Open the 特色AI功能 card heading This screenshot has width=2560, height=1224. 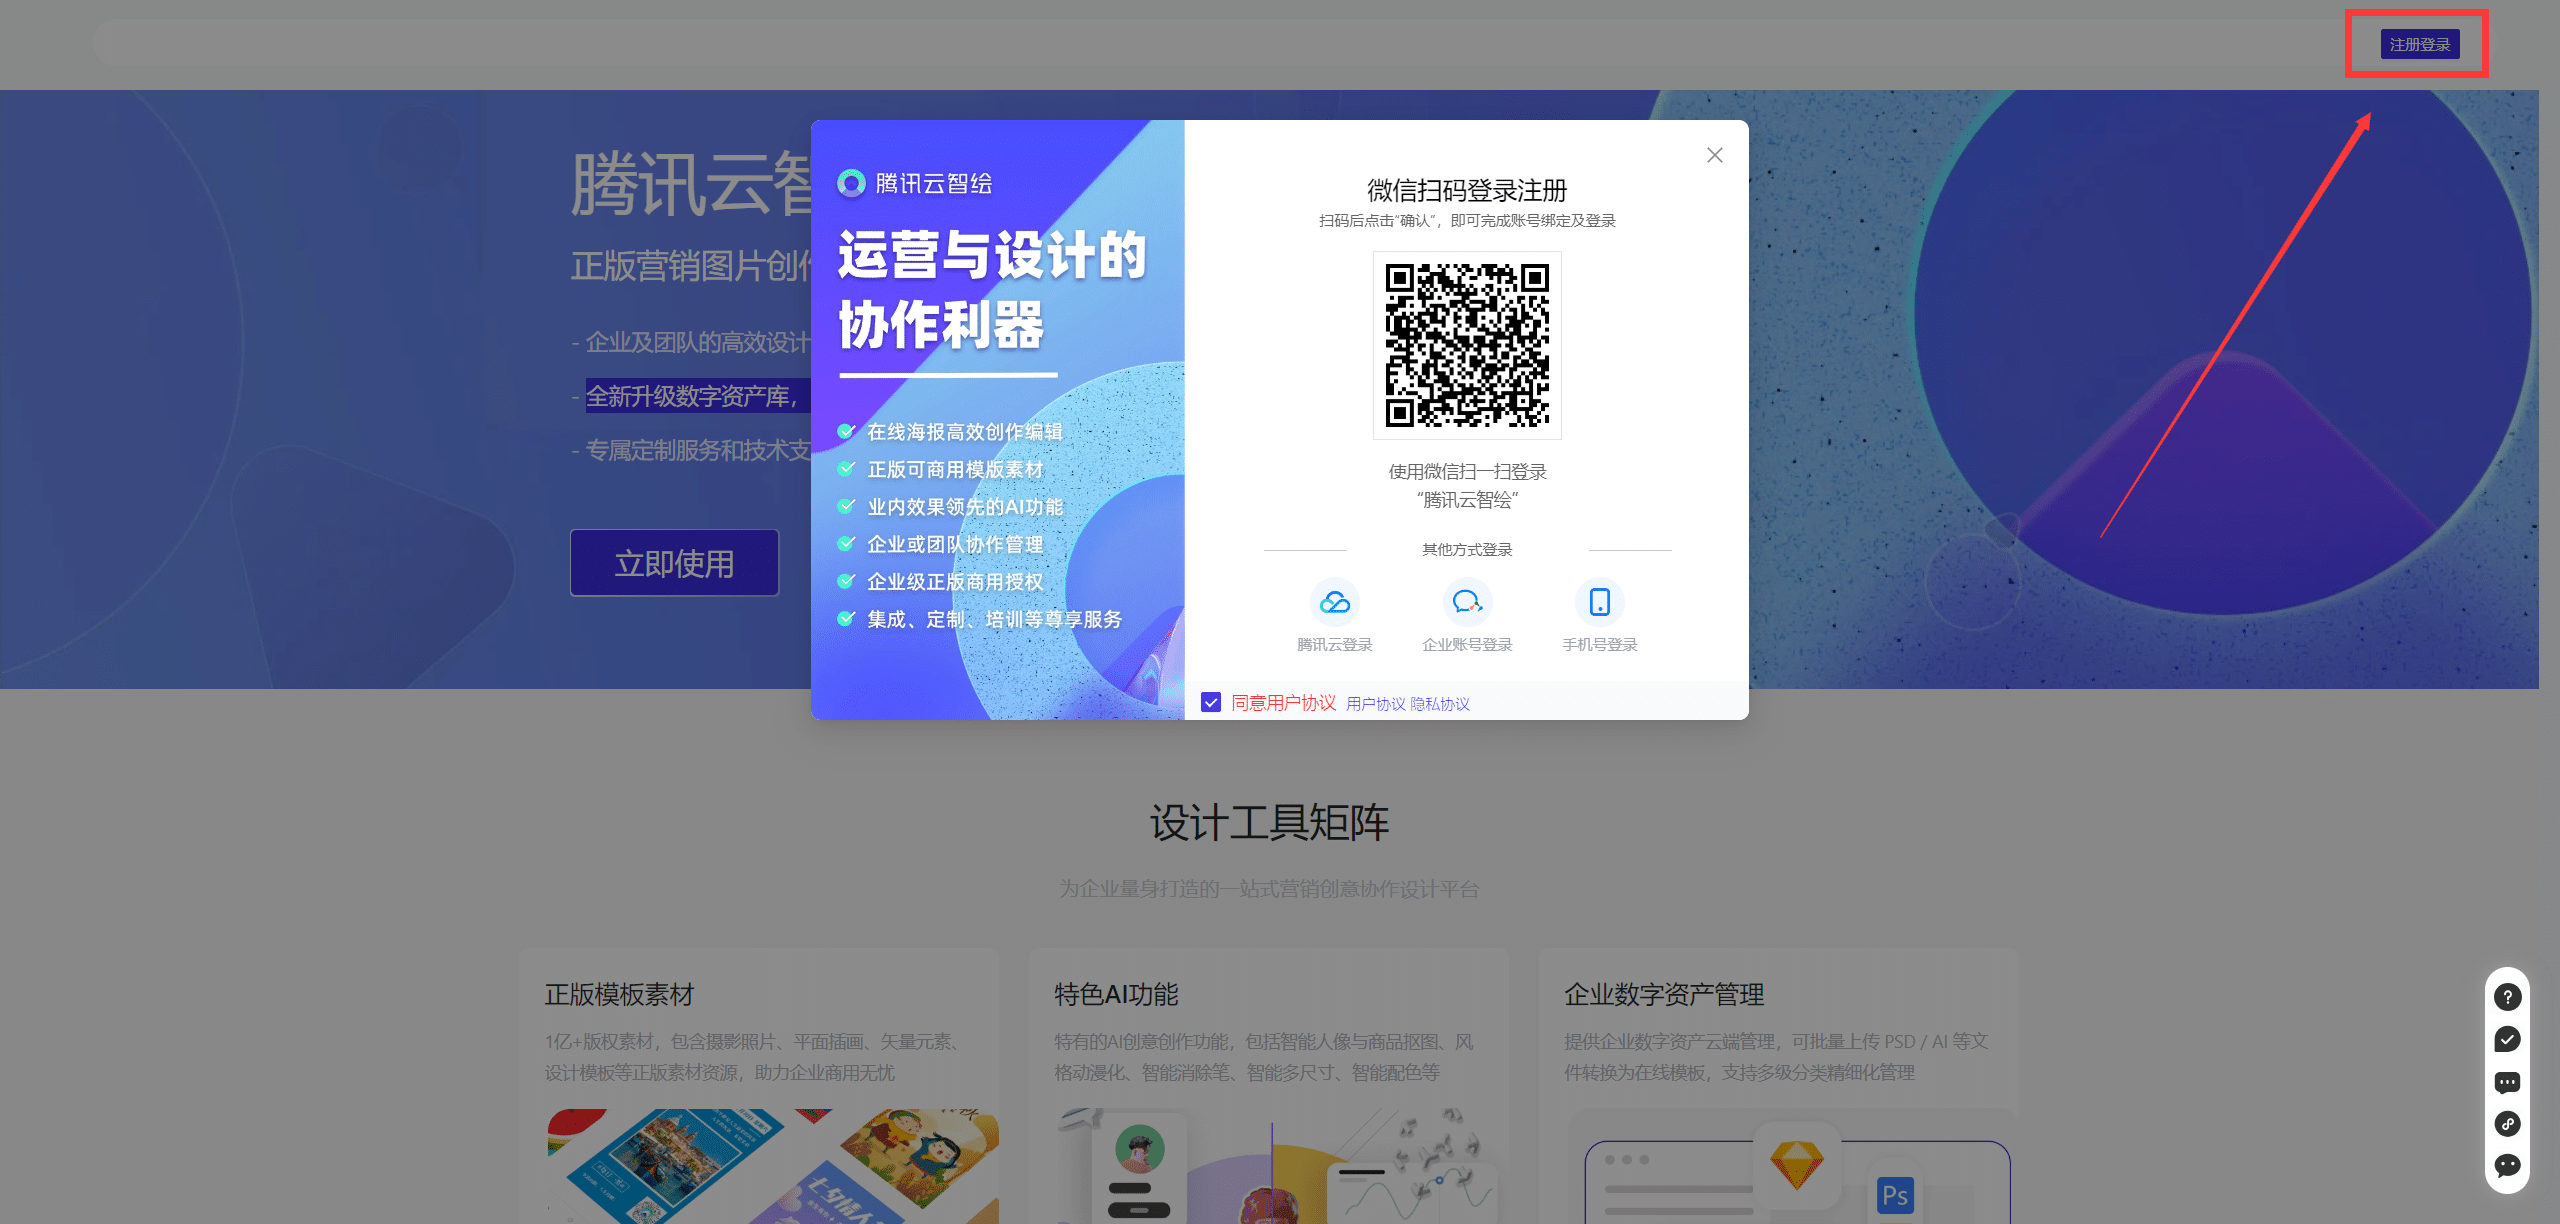tap(1116, 994)
